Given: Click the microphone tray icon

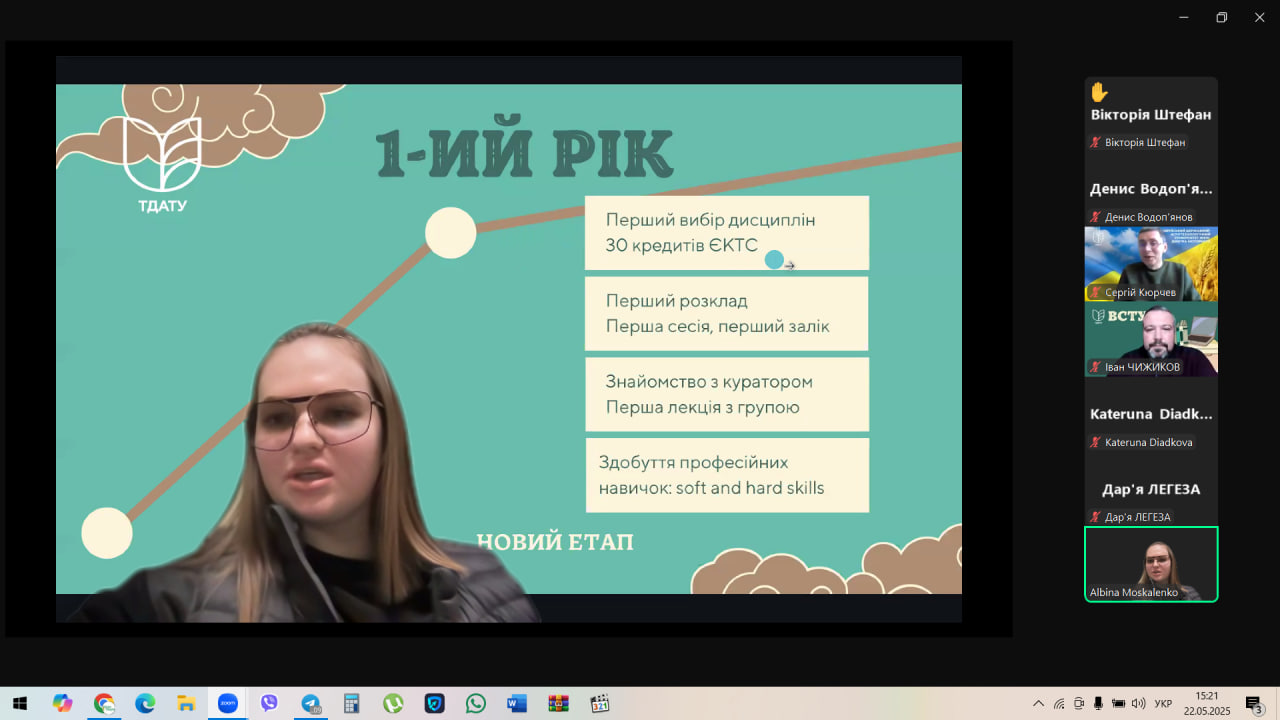Looking at the screenshot, I should coord(1099,704).
